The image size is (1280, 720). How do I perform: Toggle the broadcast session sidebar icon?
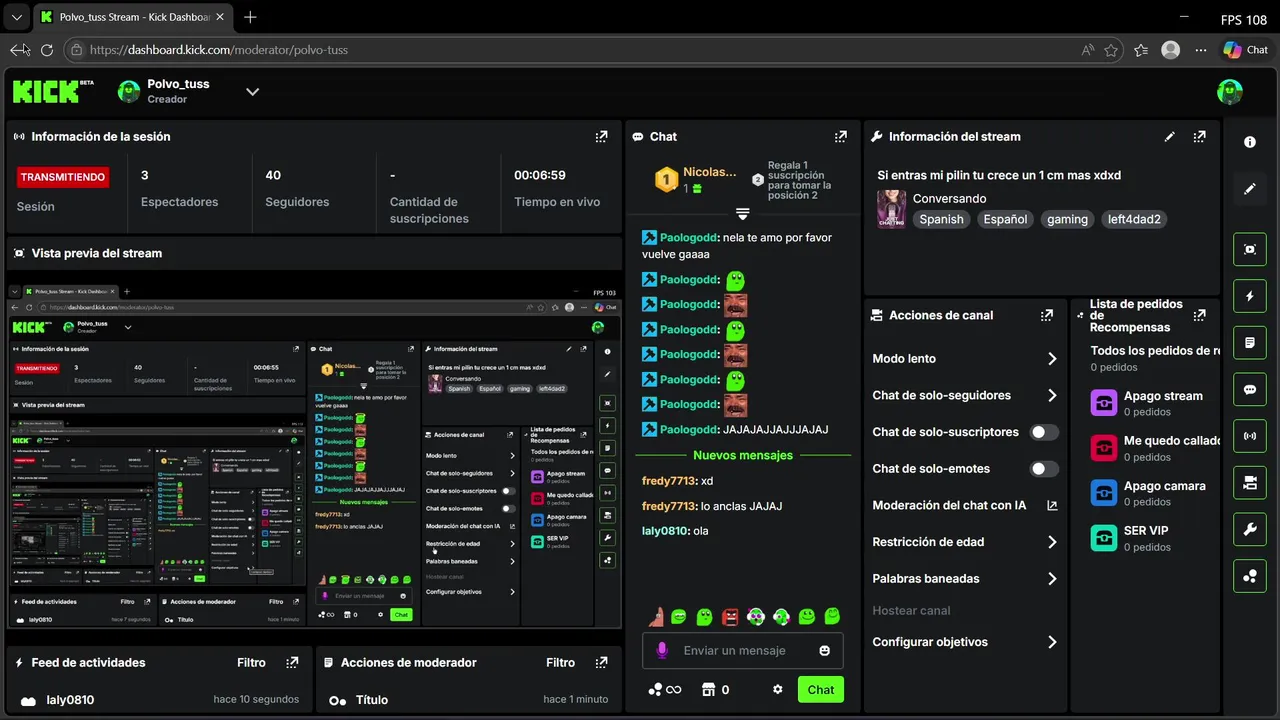pos(1250,436)
